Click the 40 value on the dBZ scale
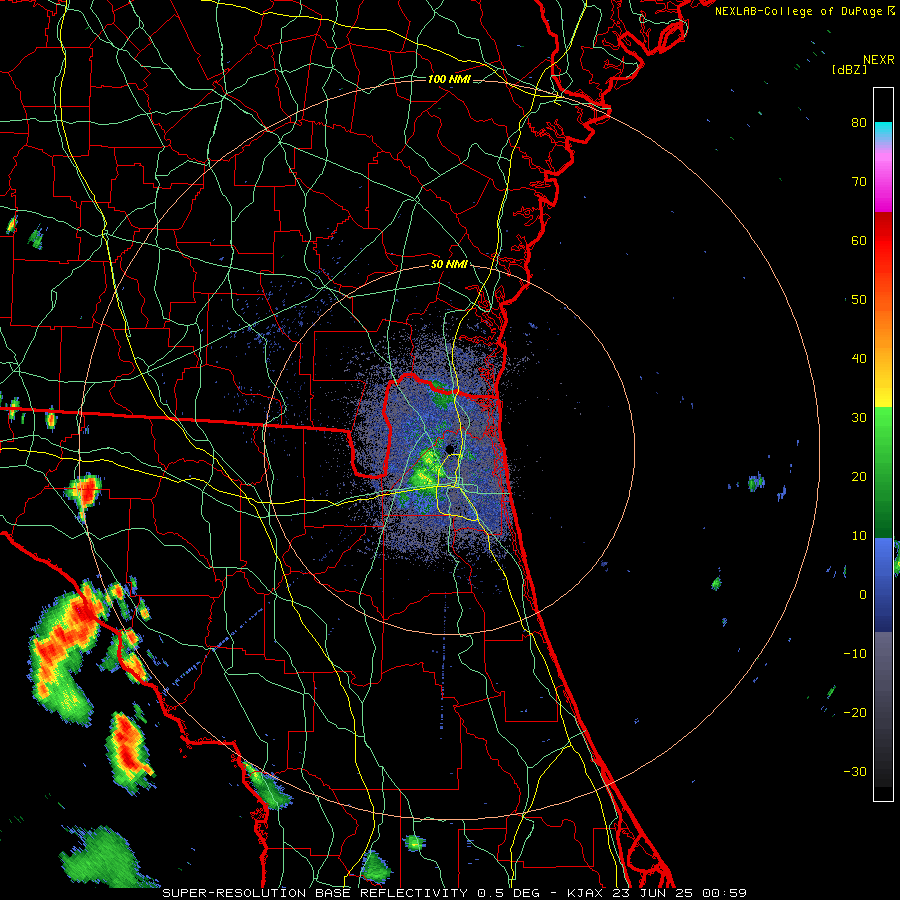The image size is (900, 900). point(859,359)
